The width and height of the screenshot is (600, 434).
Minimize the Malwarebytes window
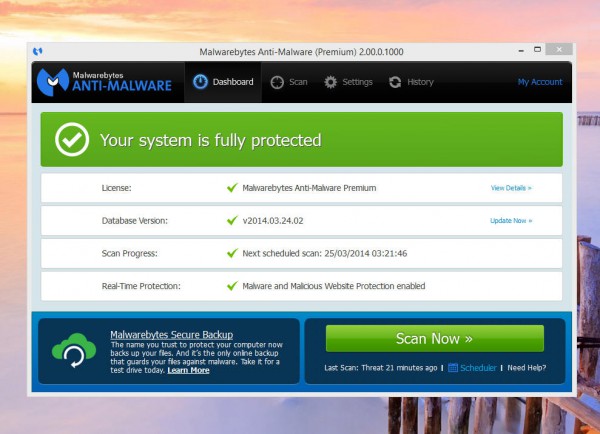click(x=521, y=51)
